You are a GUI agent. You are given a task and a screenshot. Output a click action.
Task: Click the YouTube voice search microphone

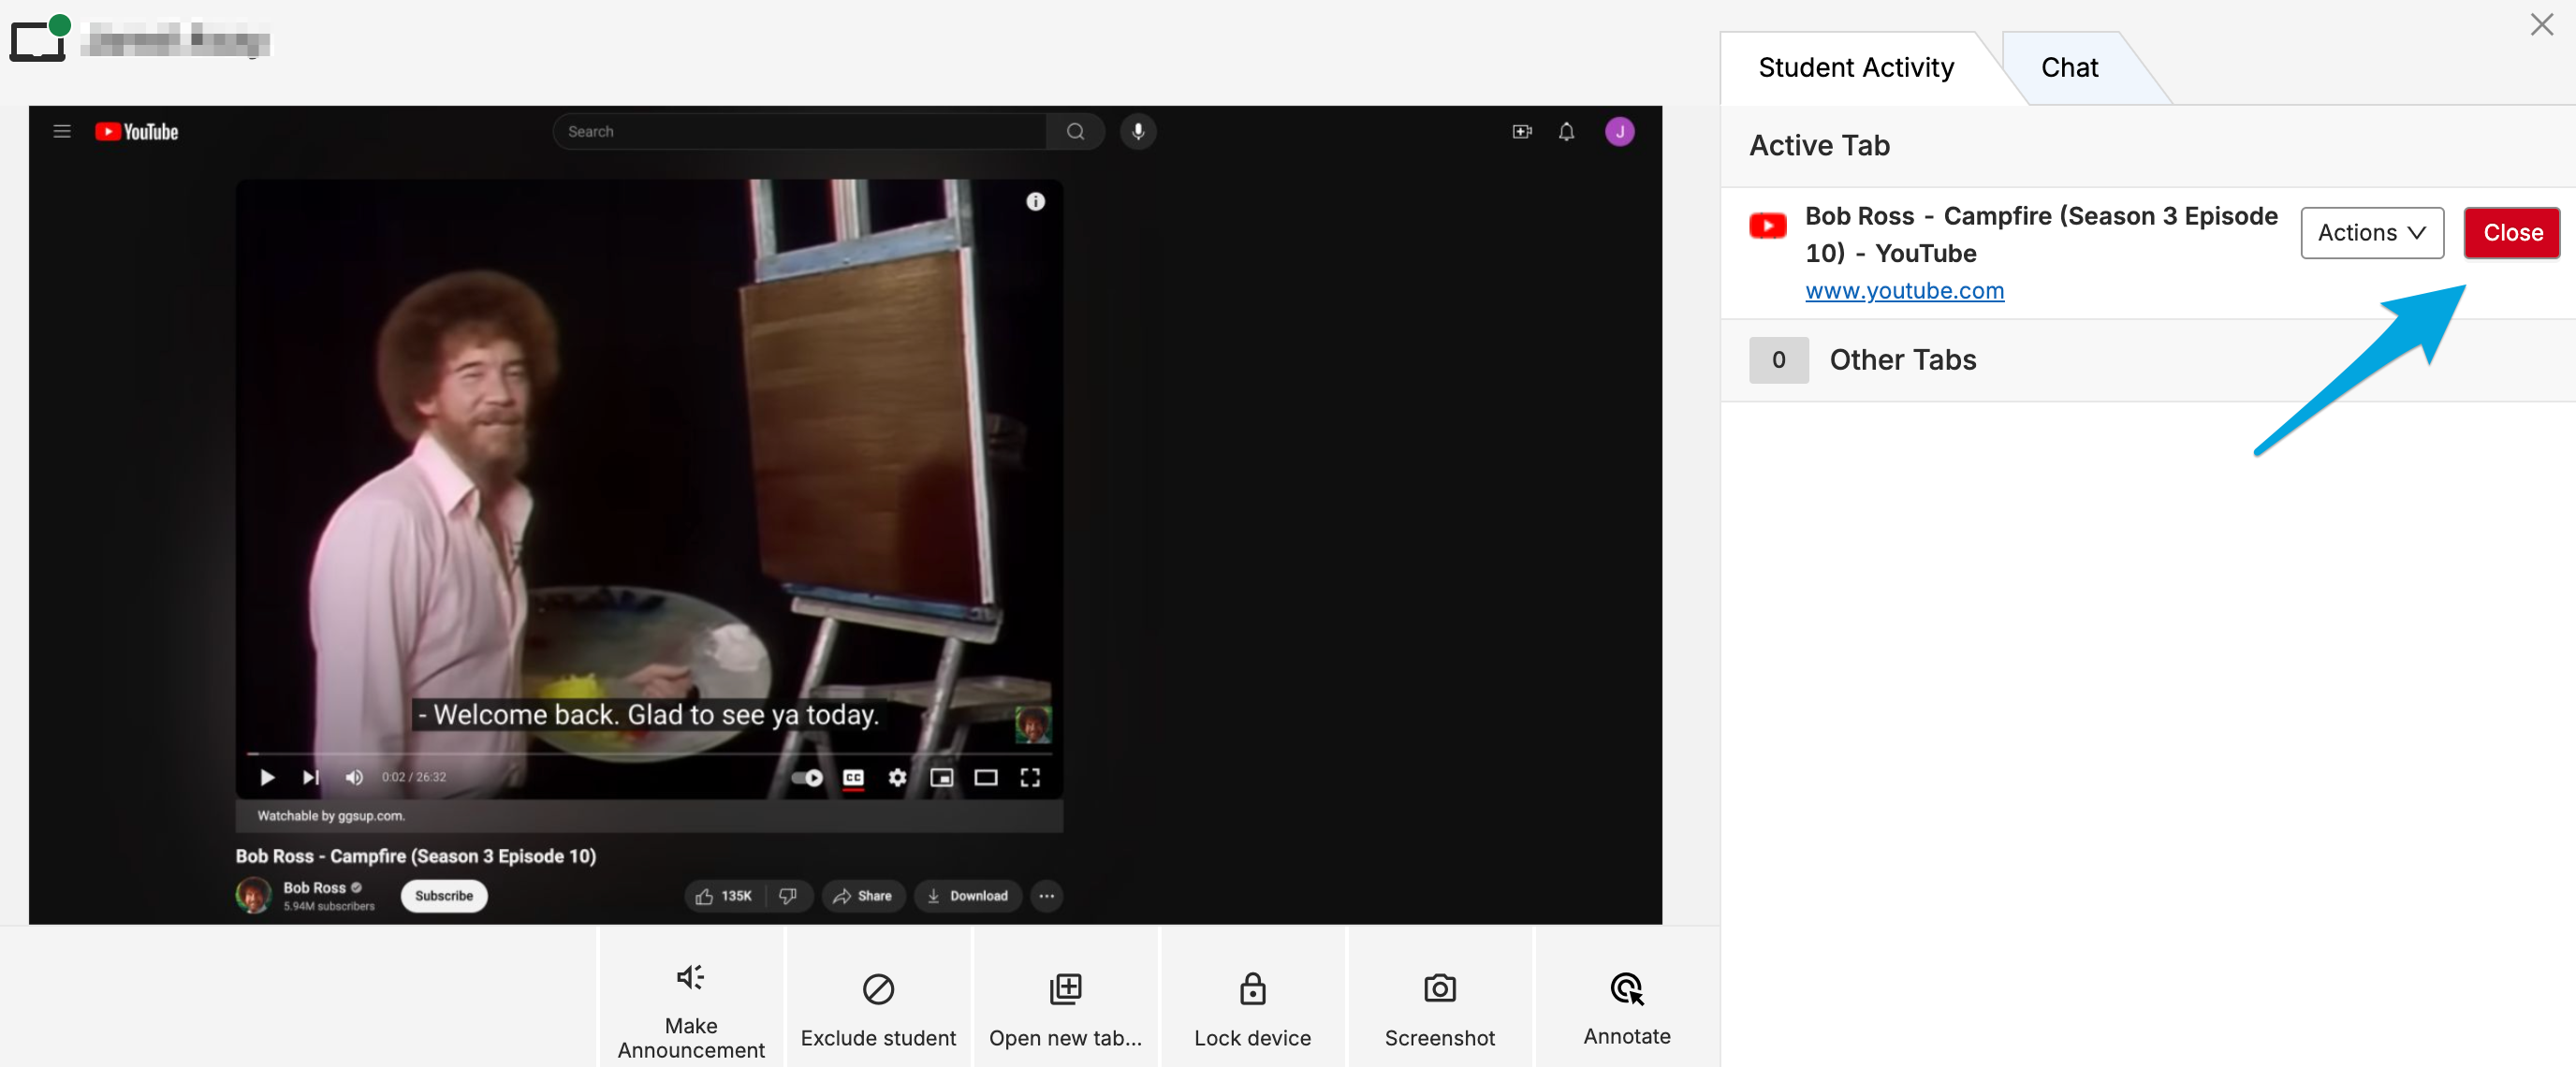point(1137,132)
